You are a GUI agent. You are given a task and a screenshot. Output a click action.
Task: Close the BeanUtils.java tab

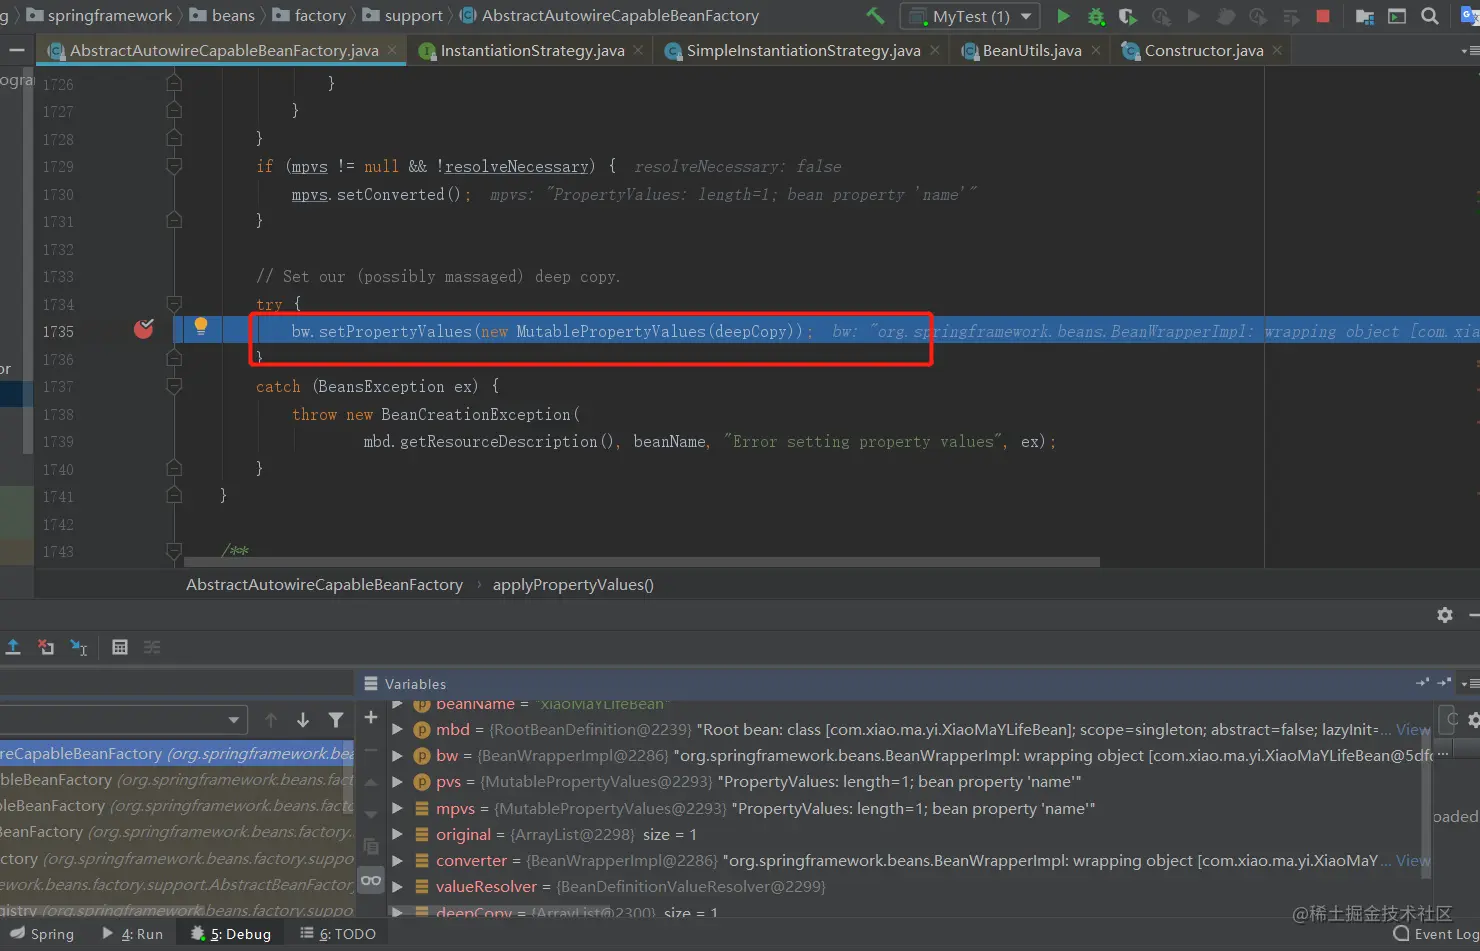click(1096, 50)
